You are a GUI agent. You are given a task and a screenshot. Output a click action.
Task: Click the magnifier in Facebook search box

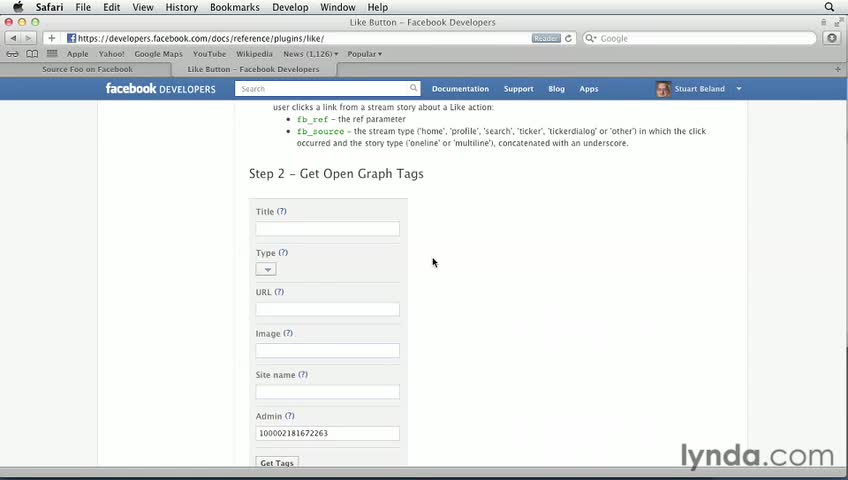coord(413,88)
